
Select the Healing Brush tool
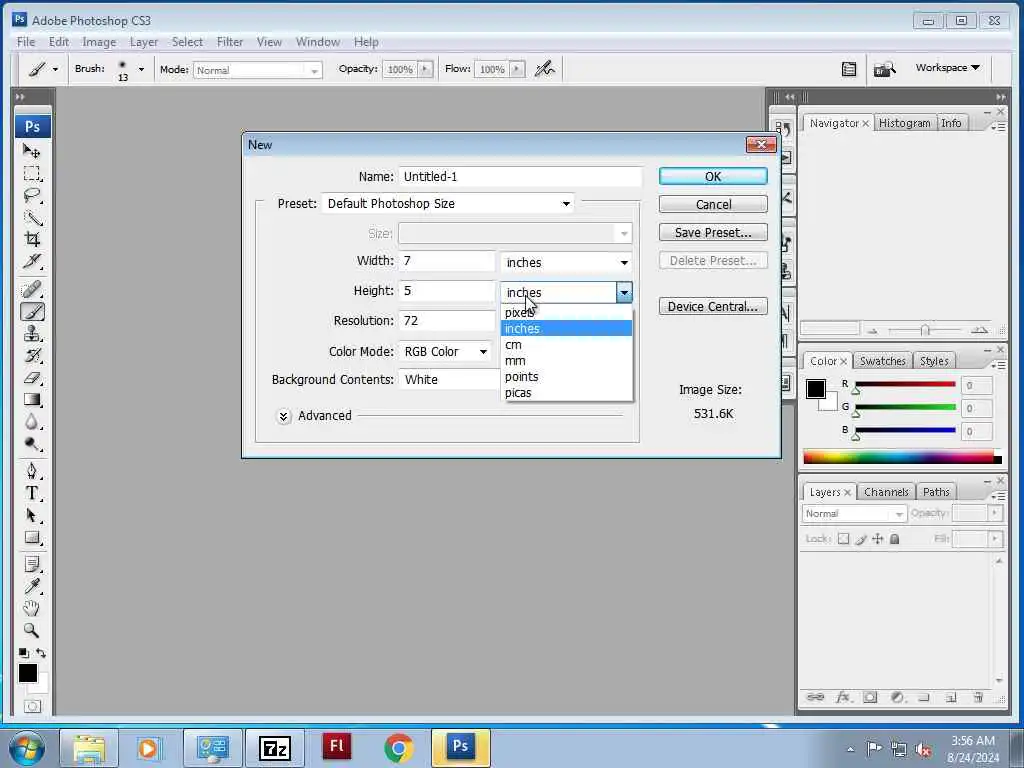click(31, 289)
